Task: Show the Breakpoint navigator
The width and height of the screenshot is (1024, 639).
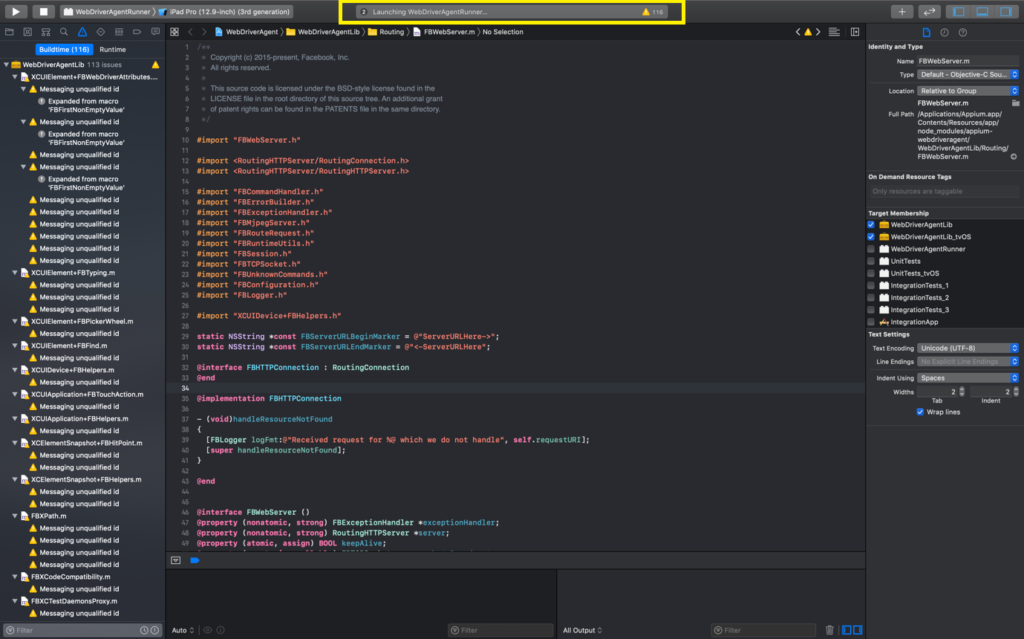Action: point(137,32)
